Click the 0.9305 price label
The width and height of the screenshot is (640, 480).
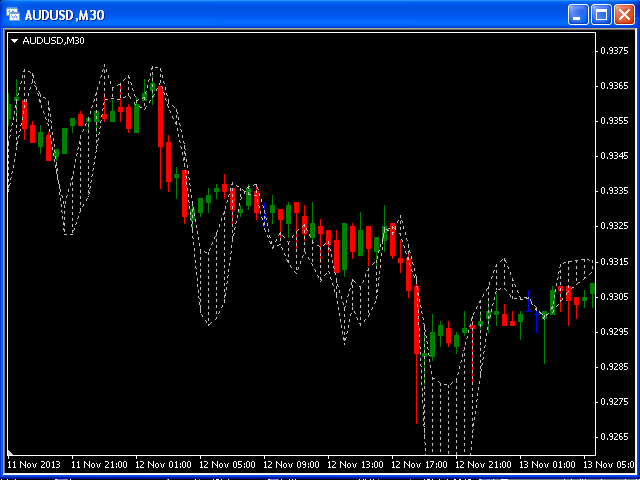pos(615,296)
